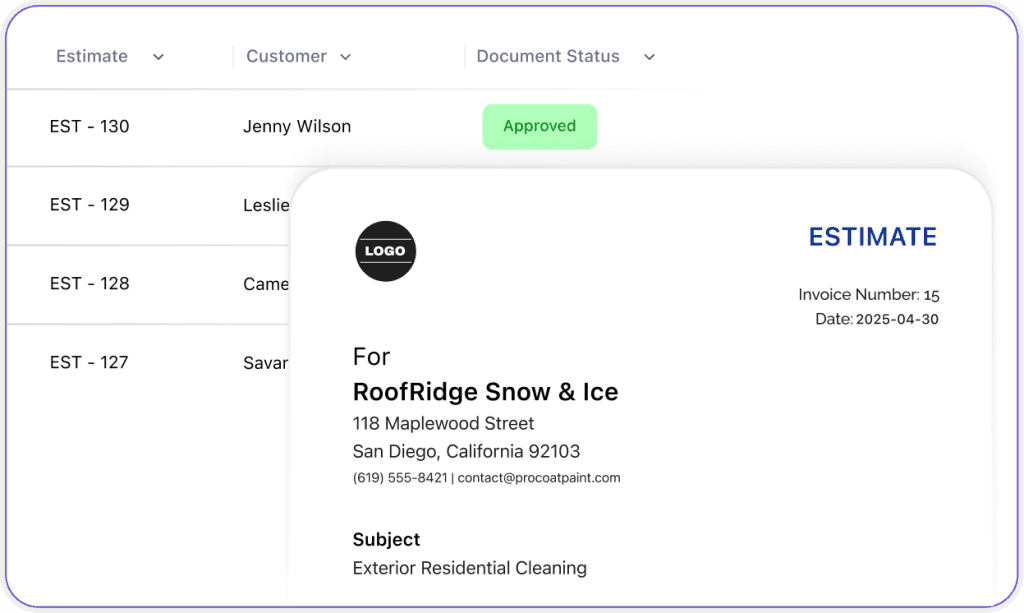Click customer name Jenny Wilson
This screenshot has width=1024, height=613.
(297, 126)
